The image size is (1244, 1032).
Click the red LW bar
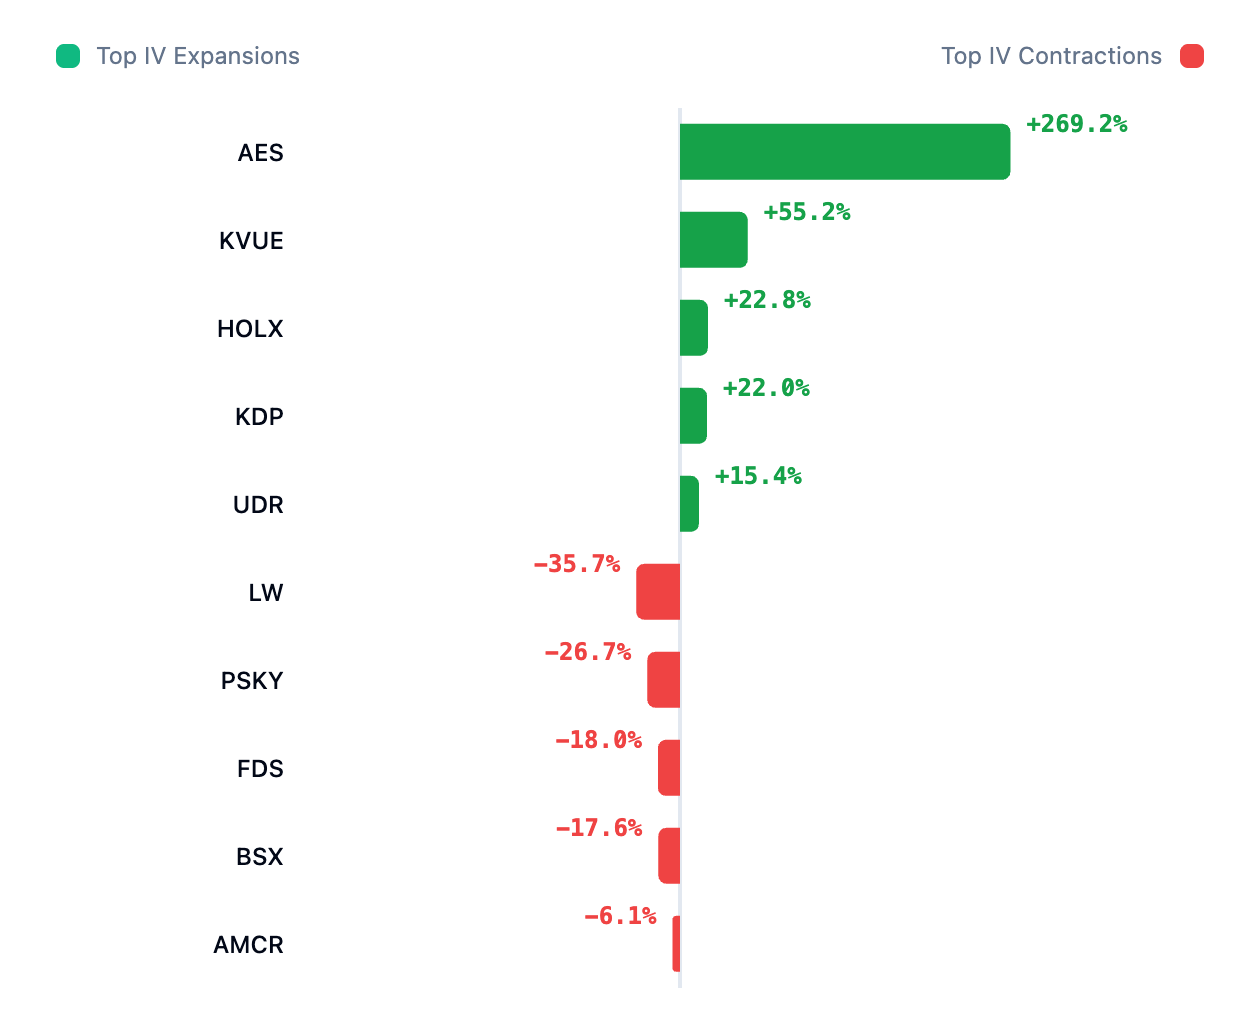(x=658, y=592)
